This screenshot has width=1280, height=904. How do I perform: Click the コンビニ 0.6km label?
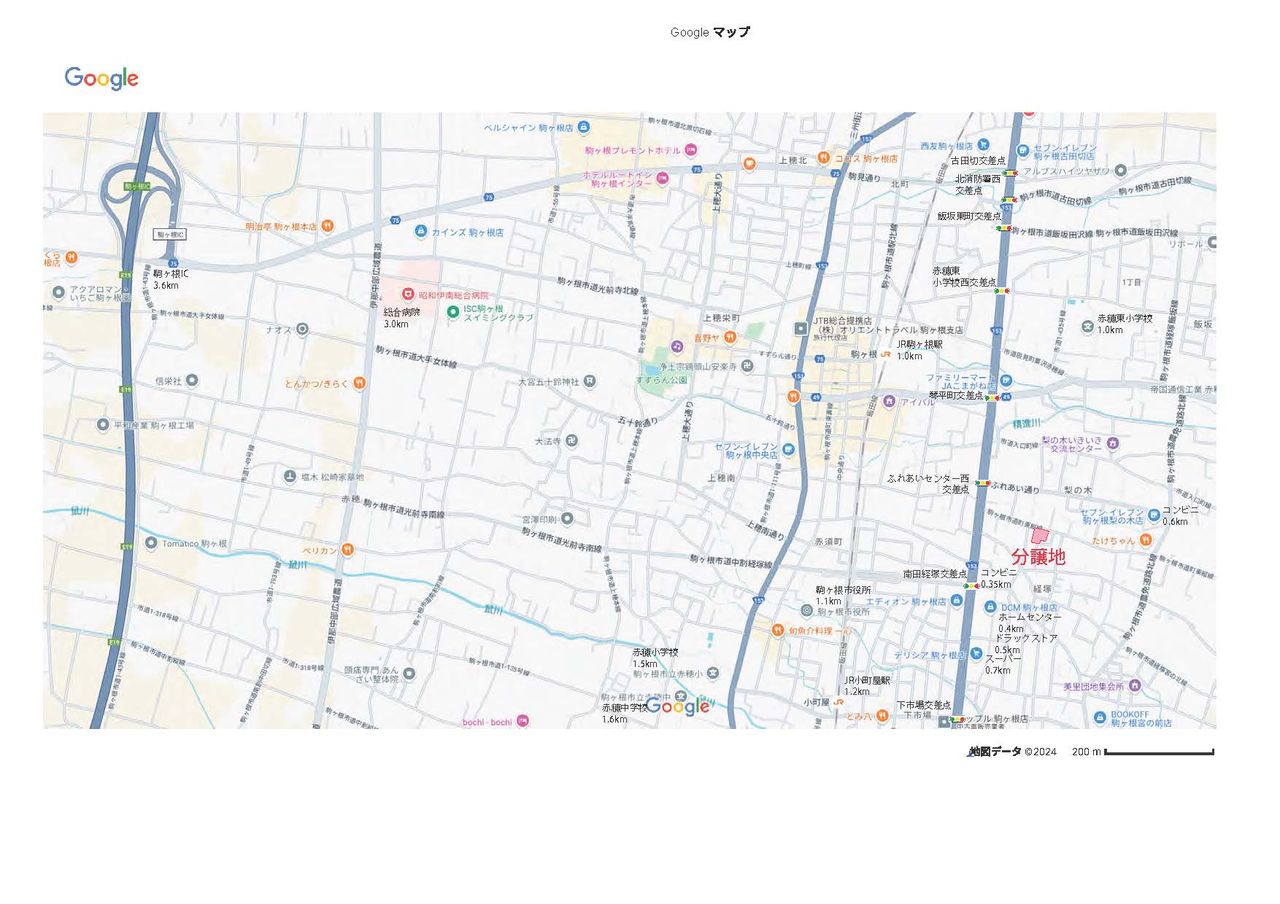pyautogui.click(x=1180, y=516)
